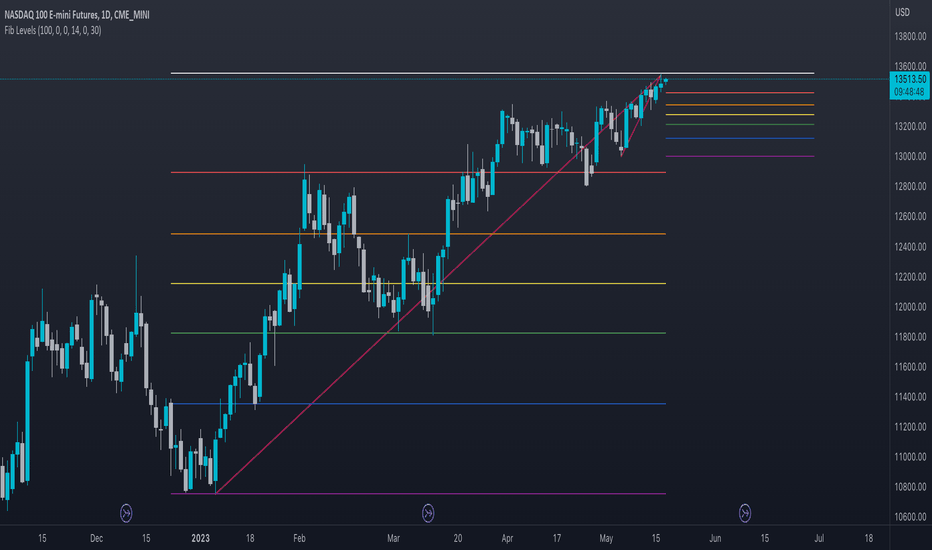Click the December event marker icon
Viewport: 932px width, 550px height.
click(126, 513)
